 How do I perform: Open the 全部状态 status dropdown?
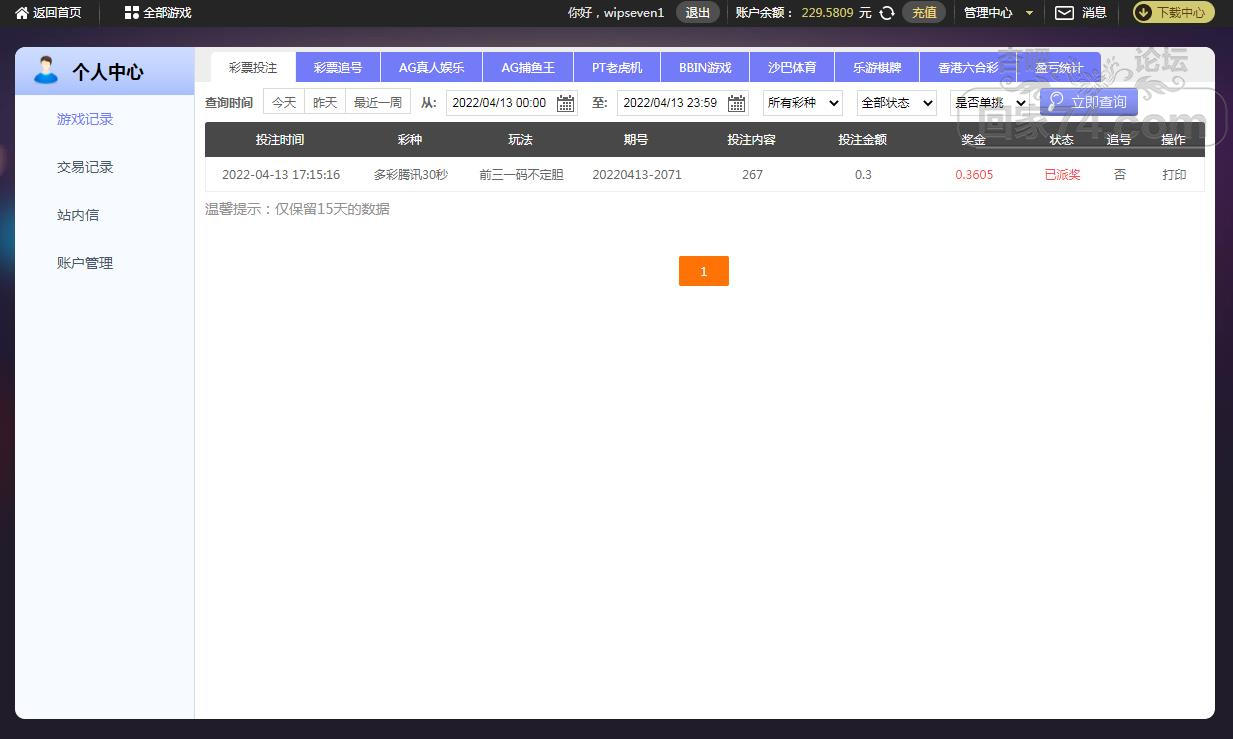coord(897,103)
